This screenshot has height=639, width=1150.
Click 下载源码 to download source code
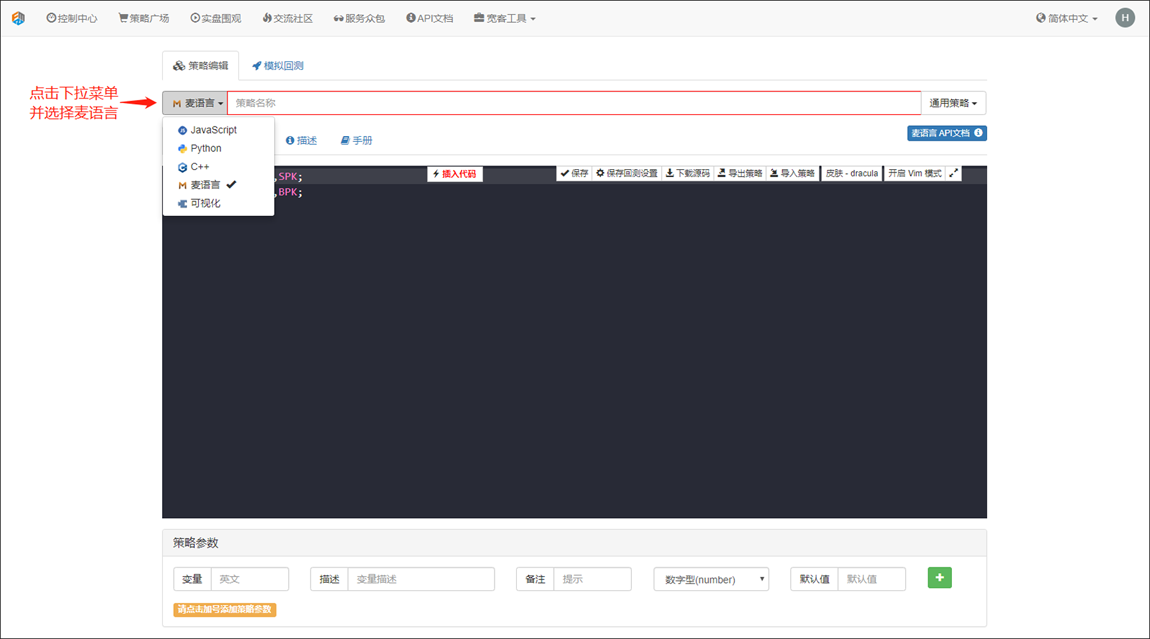pos(688,173)
